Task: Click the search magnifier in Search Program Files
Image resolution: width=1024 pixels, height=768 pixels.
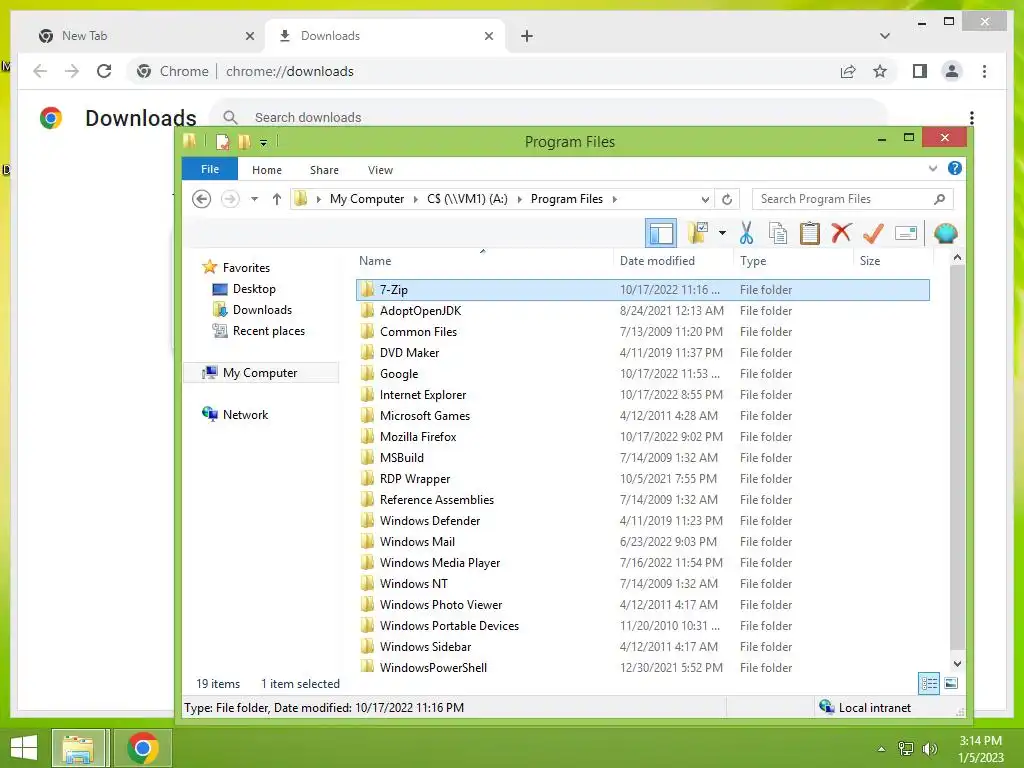Action: click(939, 199)
